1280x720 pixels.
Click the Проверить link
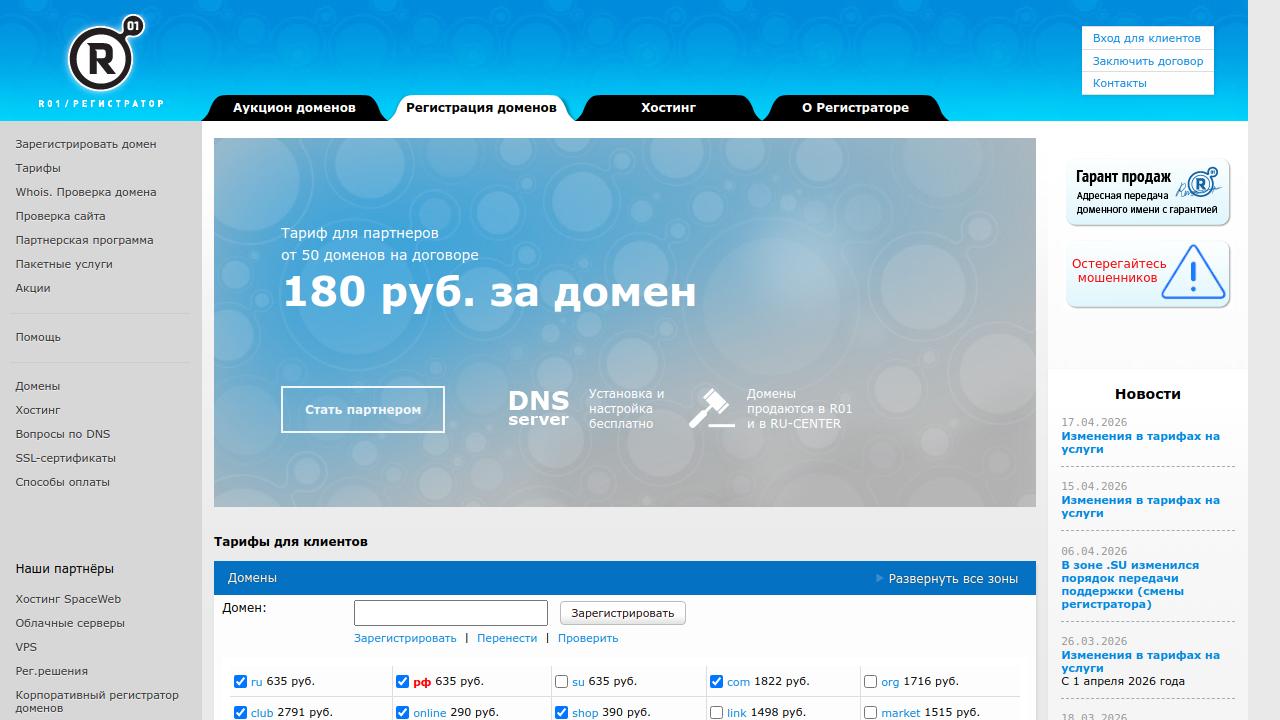pos(588,638)
